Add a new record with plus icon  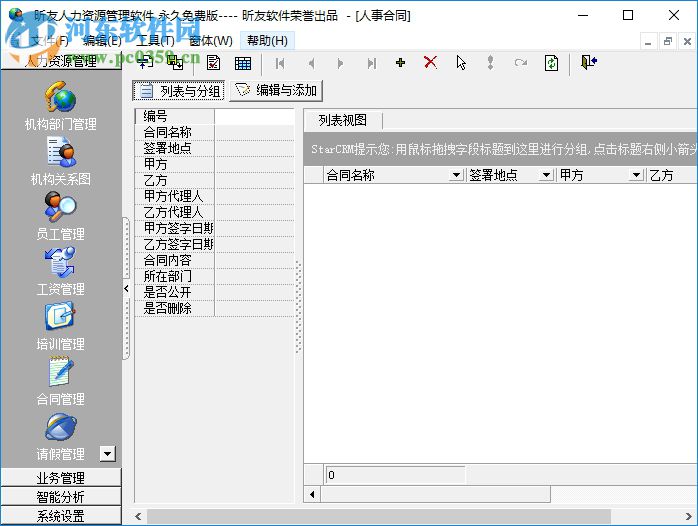point(400,63)
